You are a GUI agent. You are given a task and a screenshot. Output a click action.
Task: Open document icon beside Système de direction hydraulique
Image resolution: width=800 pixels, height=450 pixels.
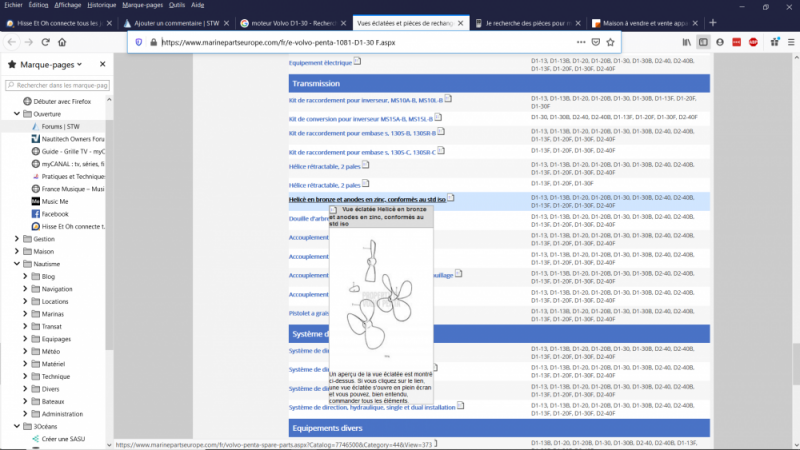pos(461,406)
